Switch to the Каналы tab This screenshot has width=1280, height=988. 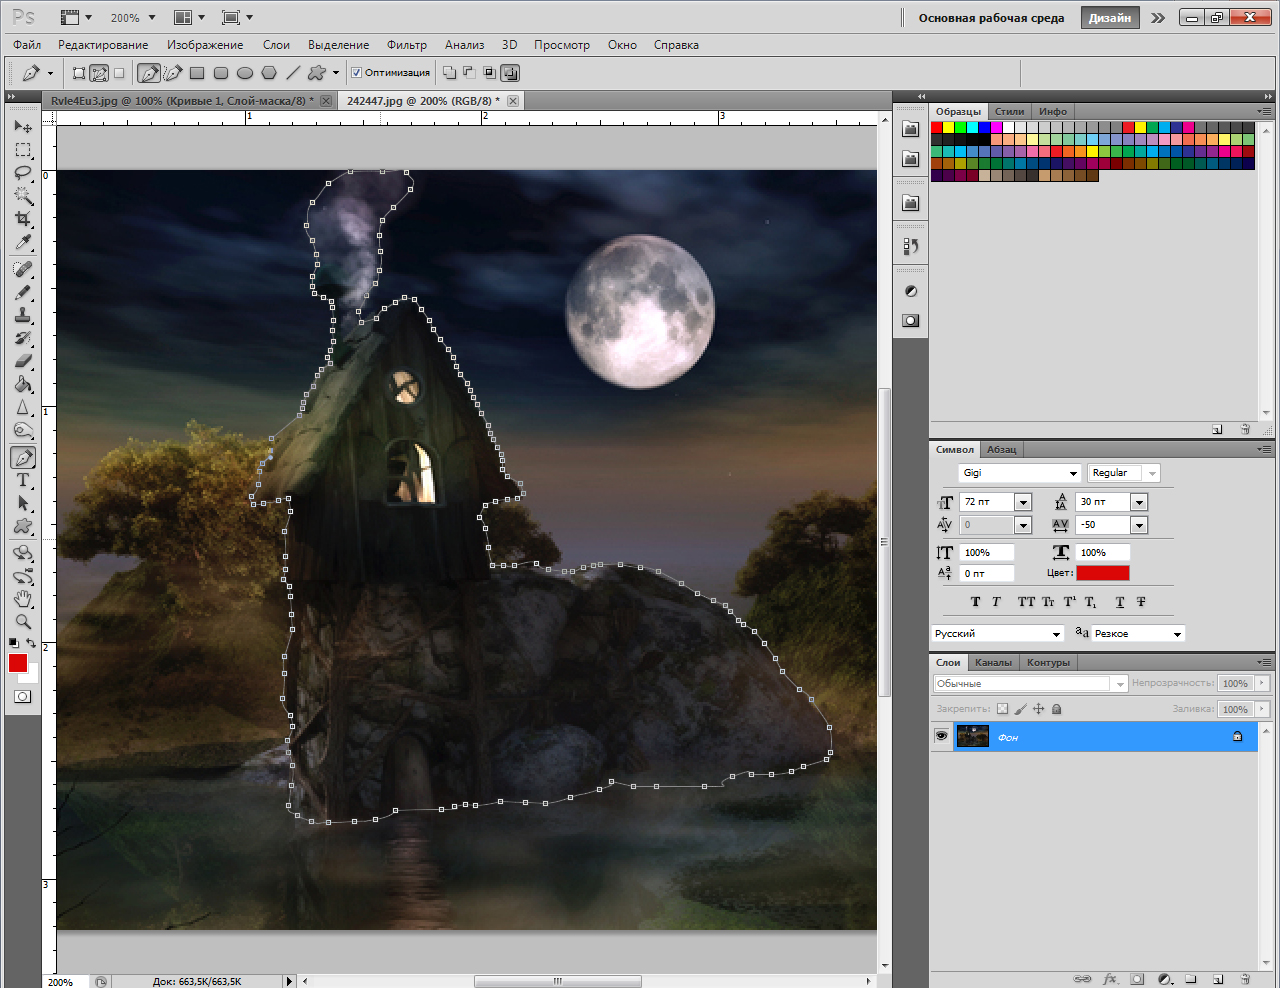[993, 662]
